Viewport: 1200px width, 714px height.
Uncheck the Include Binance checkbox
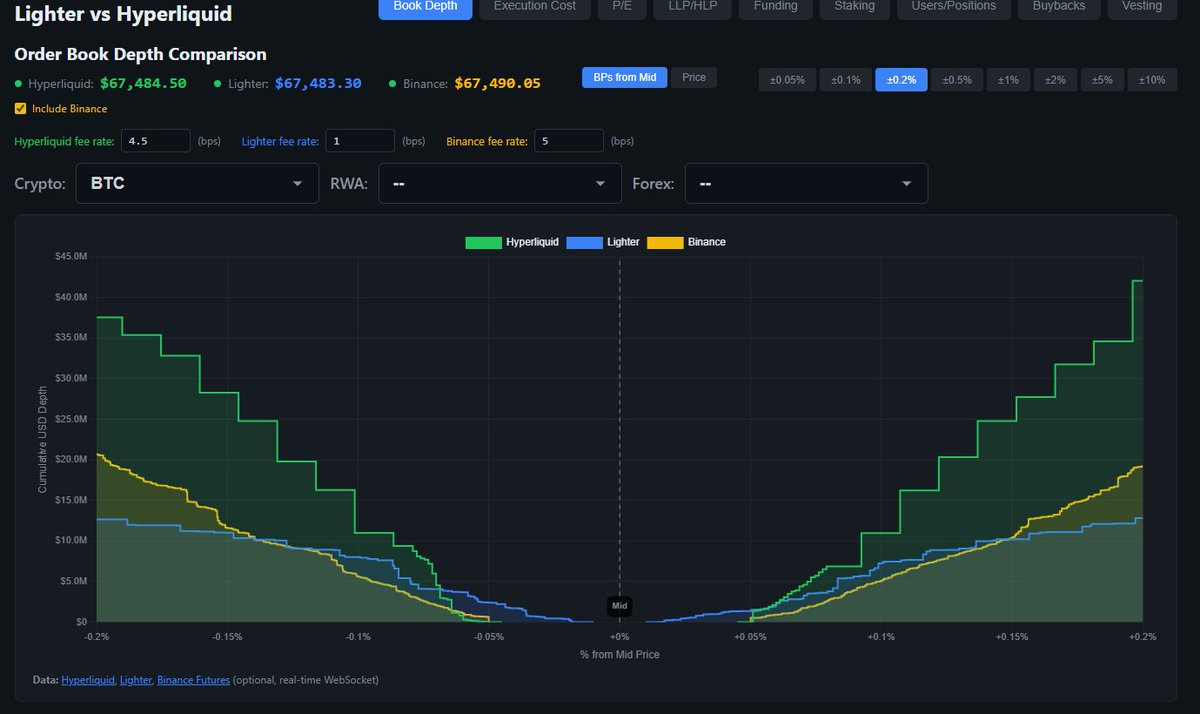[21, 109]
